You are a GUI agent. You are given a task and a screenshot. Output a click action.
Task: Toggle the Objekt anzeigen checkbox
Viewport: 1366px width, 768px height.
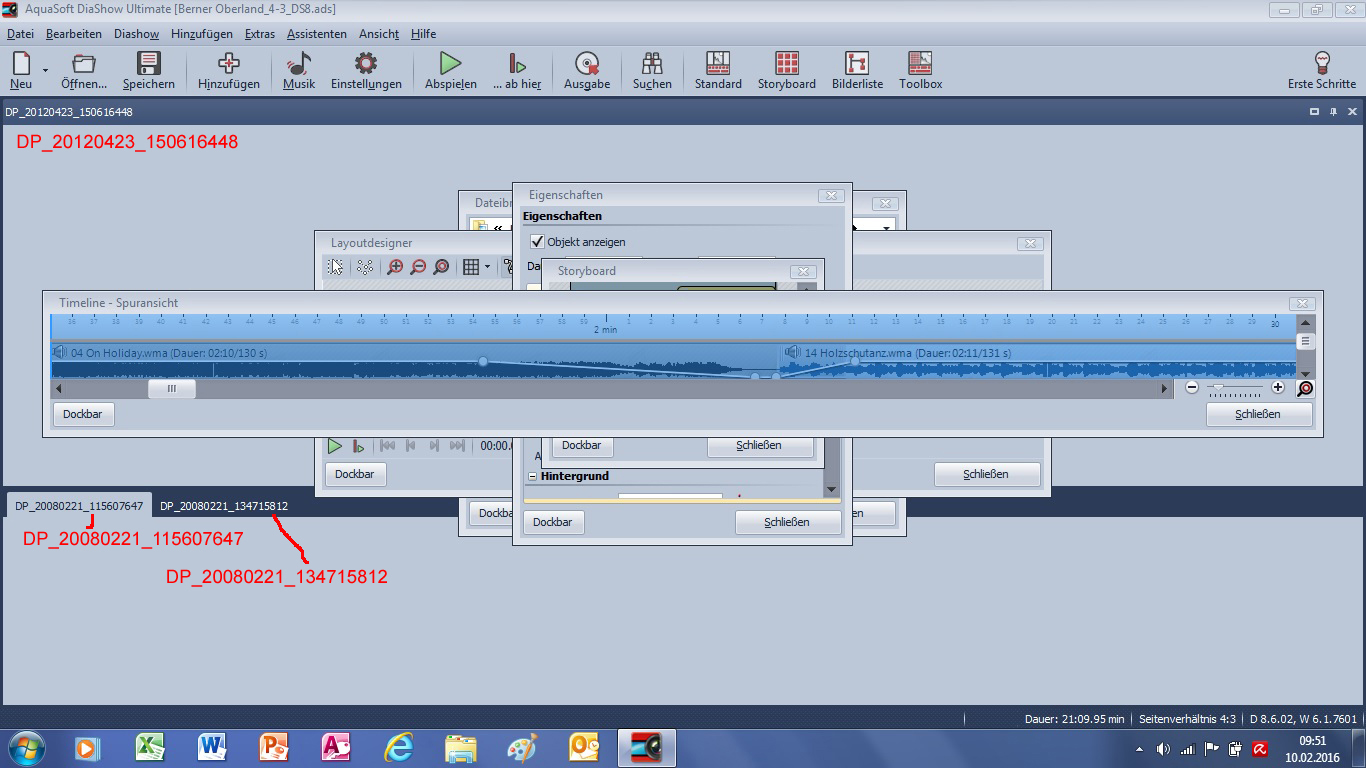[x=537, y=242]
